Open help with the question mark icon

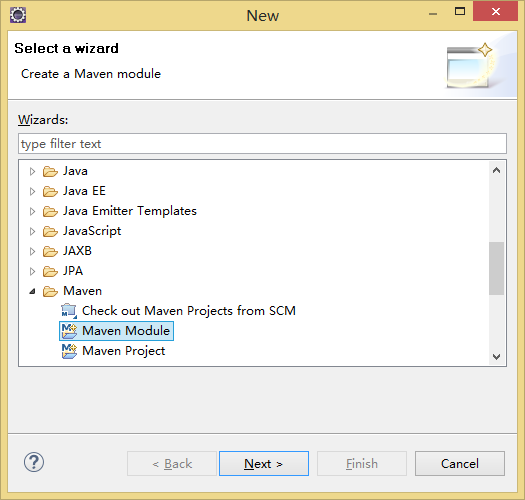[x=34, y=462]
